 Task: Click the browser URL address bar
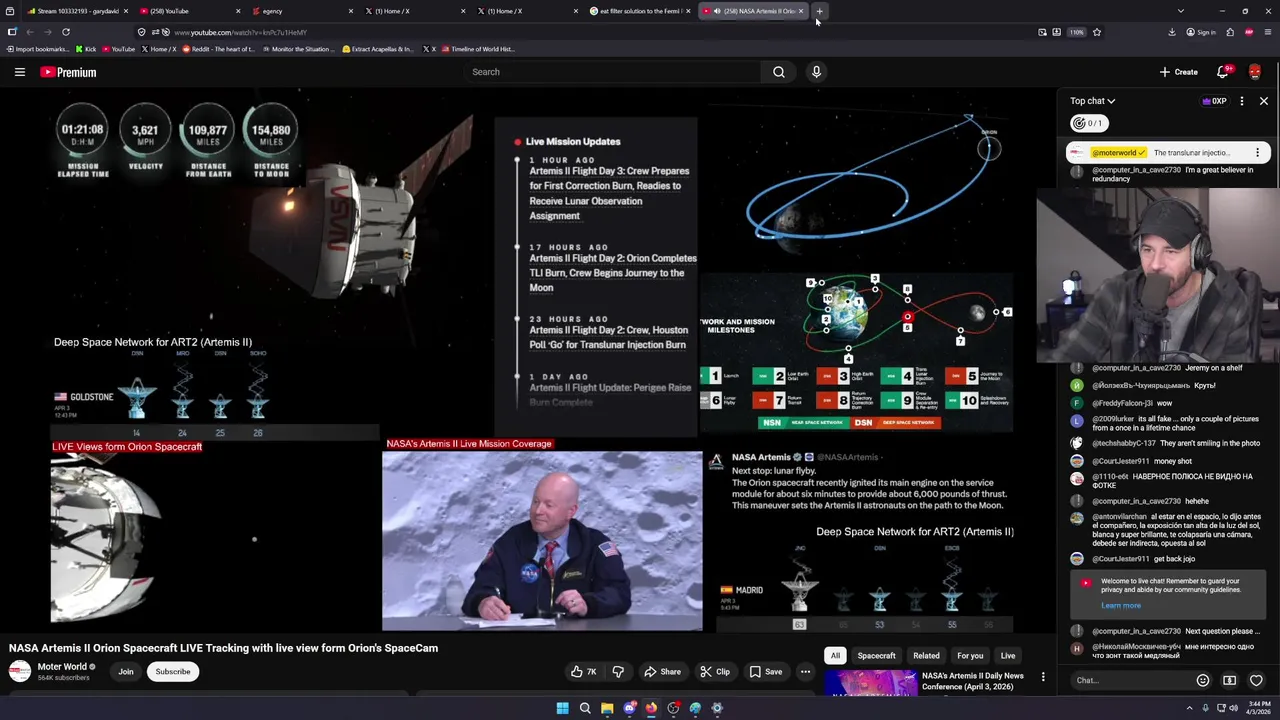pyautogui.click(x=590, y=32)
